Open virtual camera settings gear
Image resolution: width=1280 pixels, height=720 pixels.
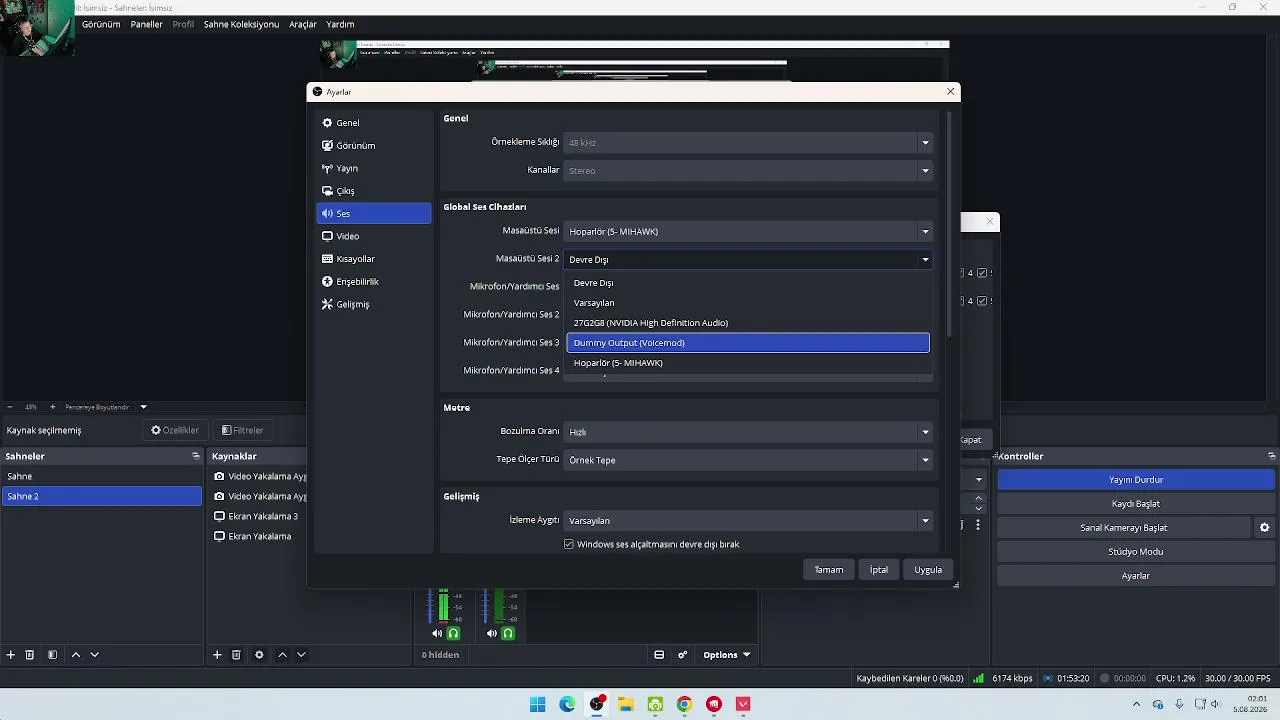tap(1265, 528)
